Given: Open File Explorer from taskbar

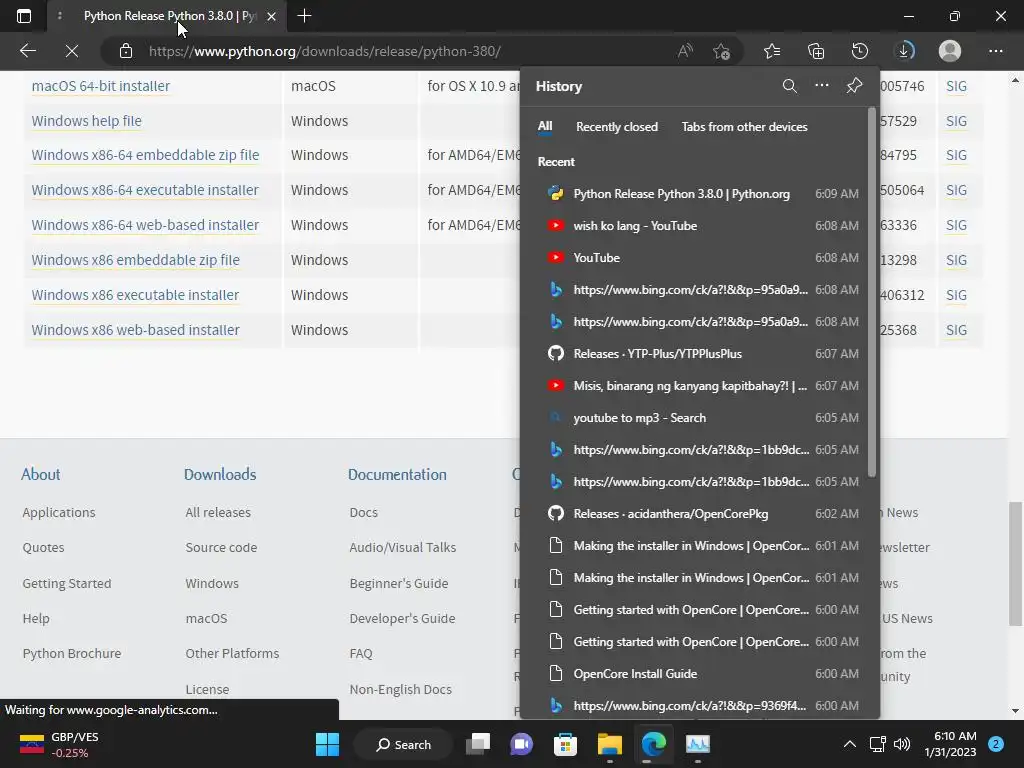Looking at the screenshot, I should tap(609, 744).
